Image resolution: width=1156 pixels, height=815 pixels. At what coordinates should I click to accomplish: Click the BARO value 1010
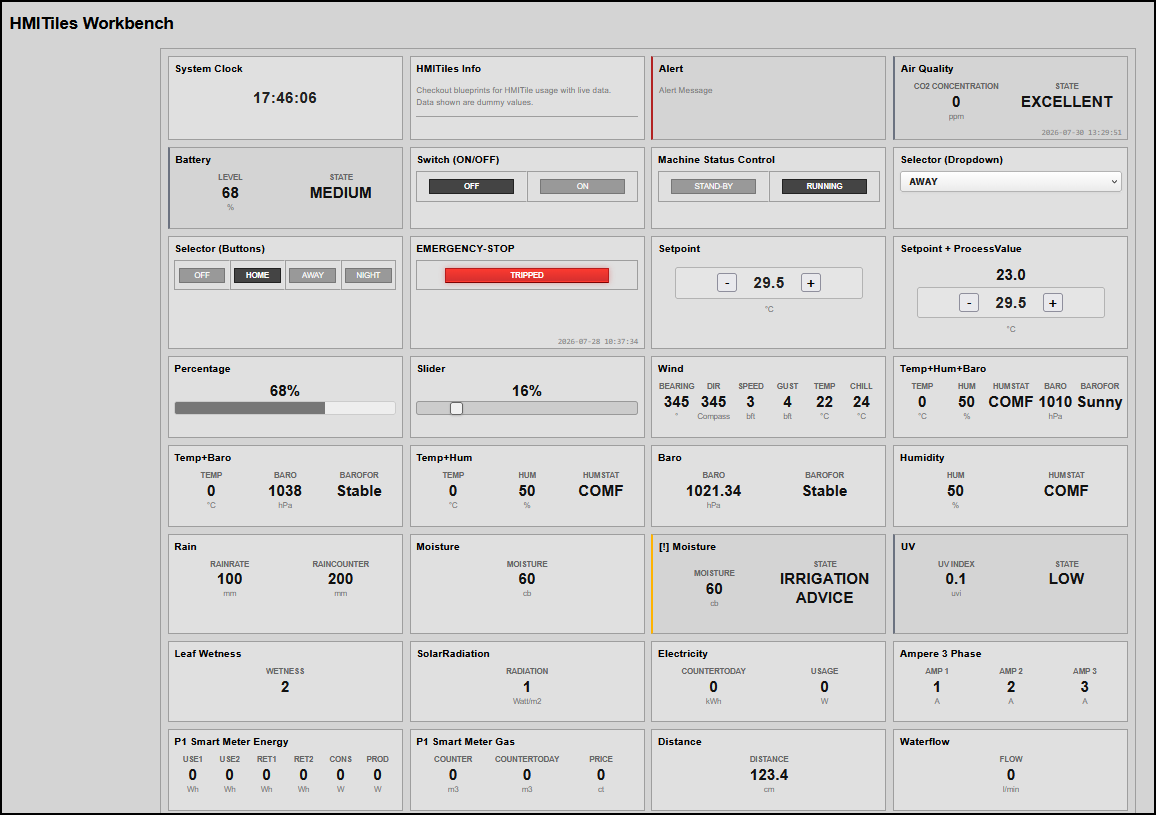1055,402
